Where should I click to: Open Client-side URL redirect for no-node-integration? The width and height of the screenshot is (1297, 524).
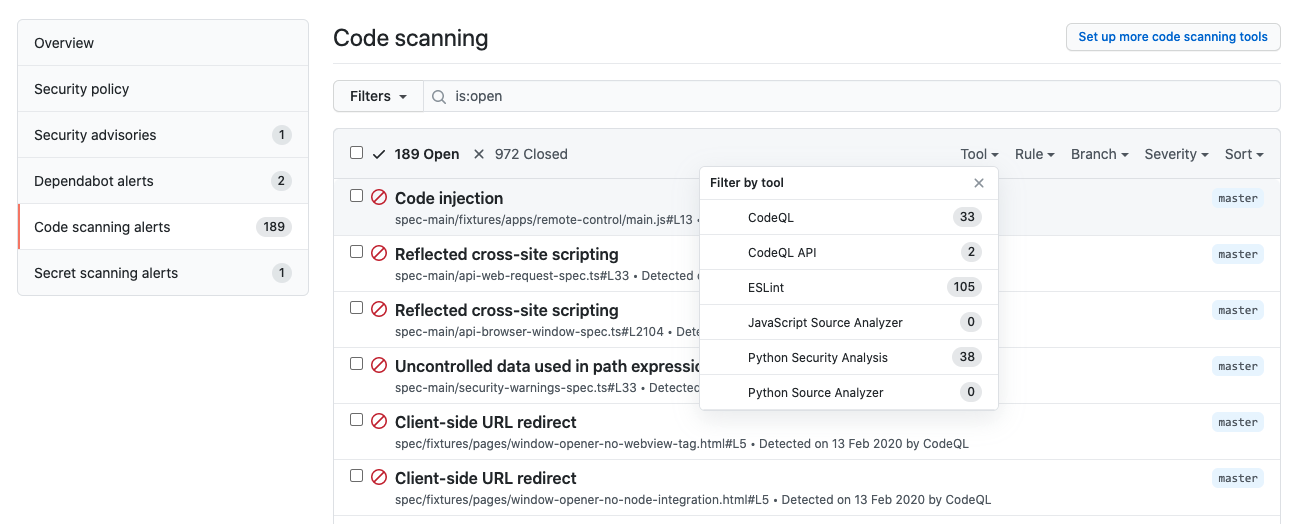486,478
